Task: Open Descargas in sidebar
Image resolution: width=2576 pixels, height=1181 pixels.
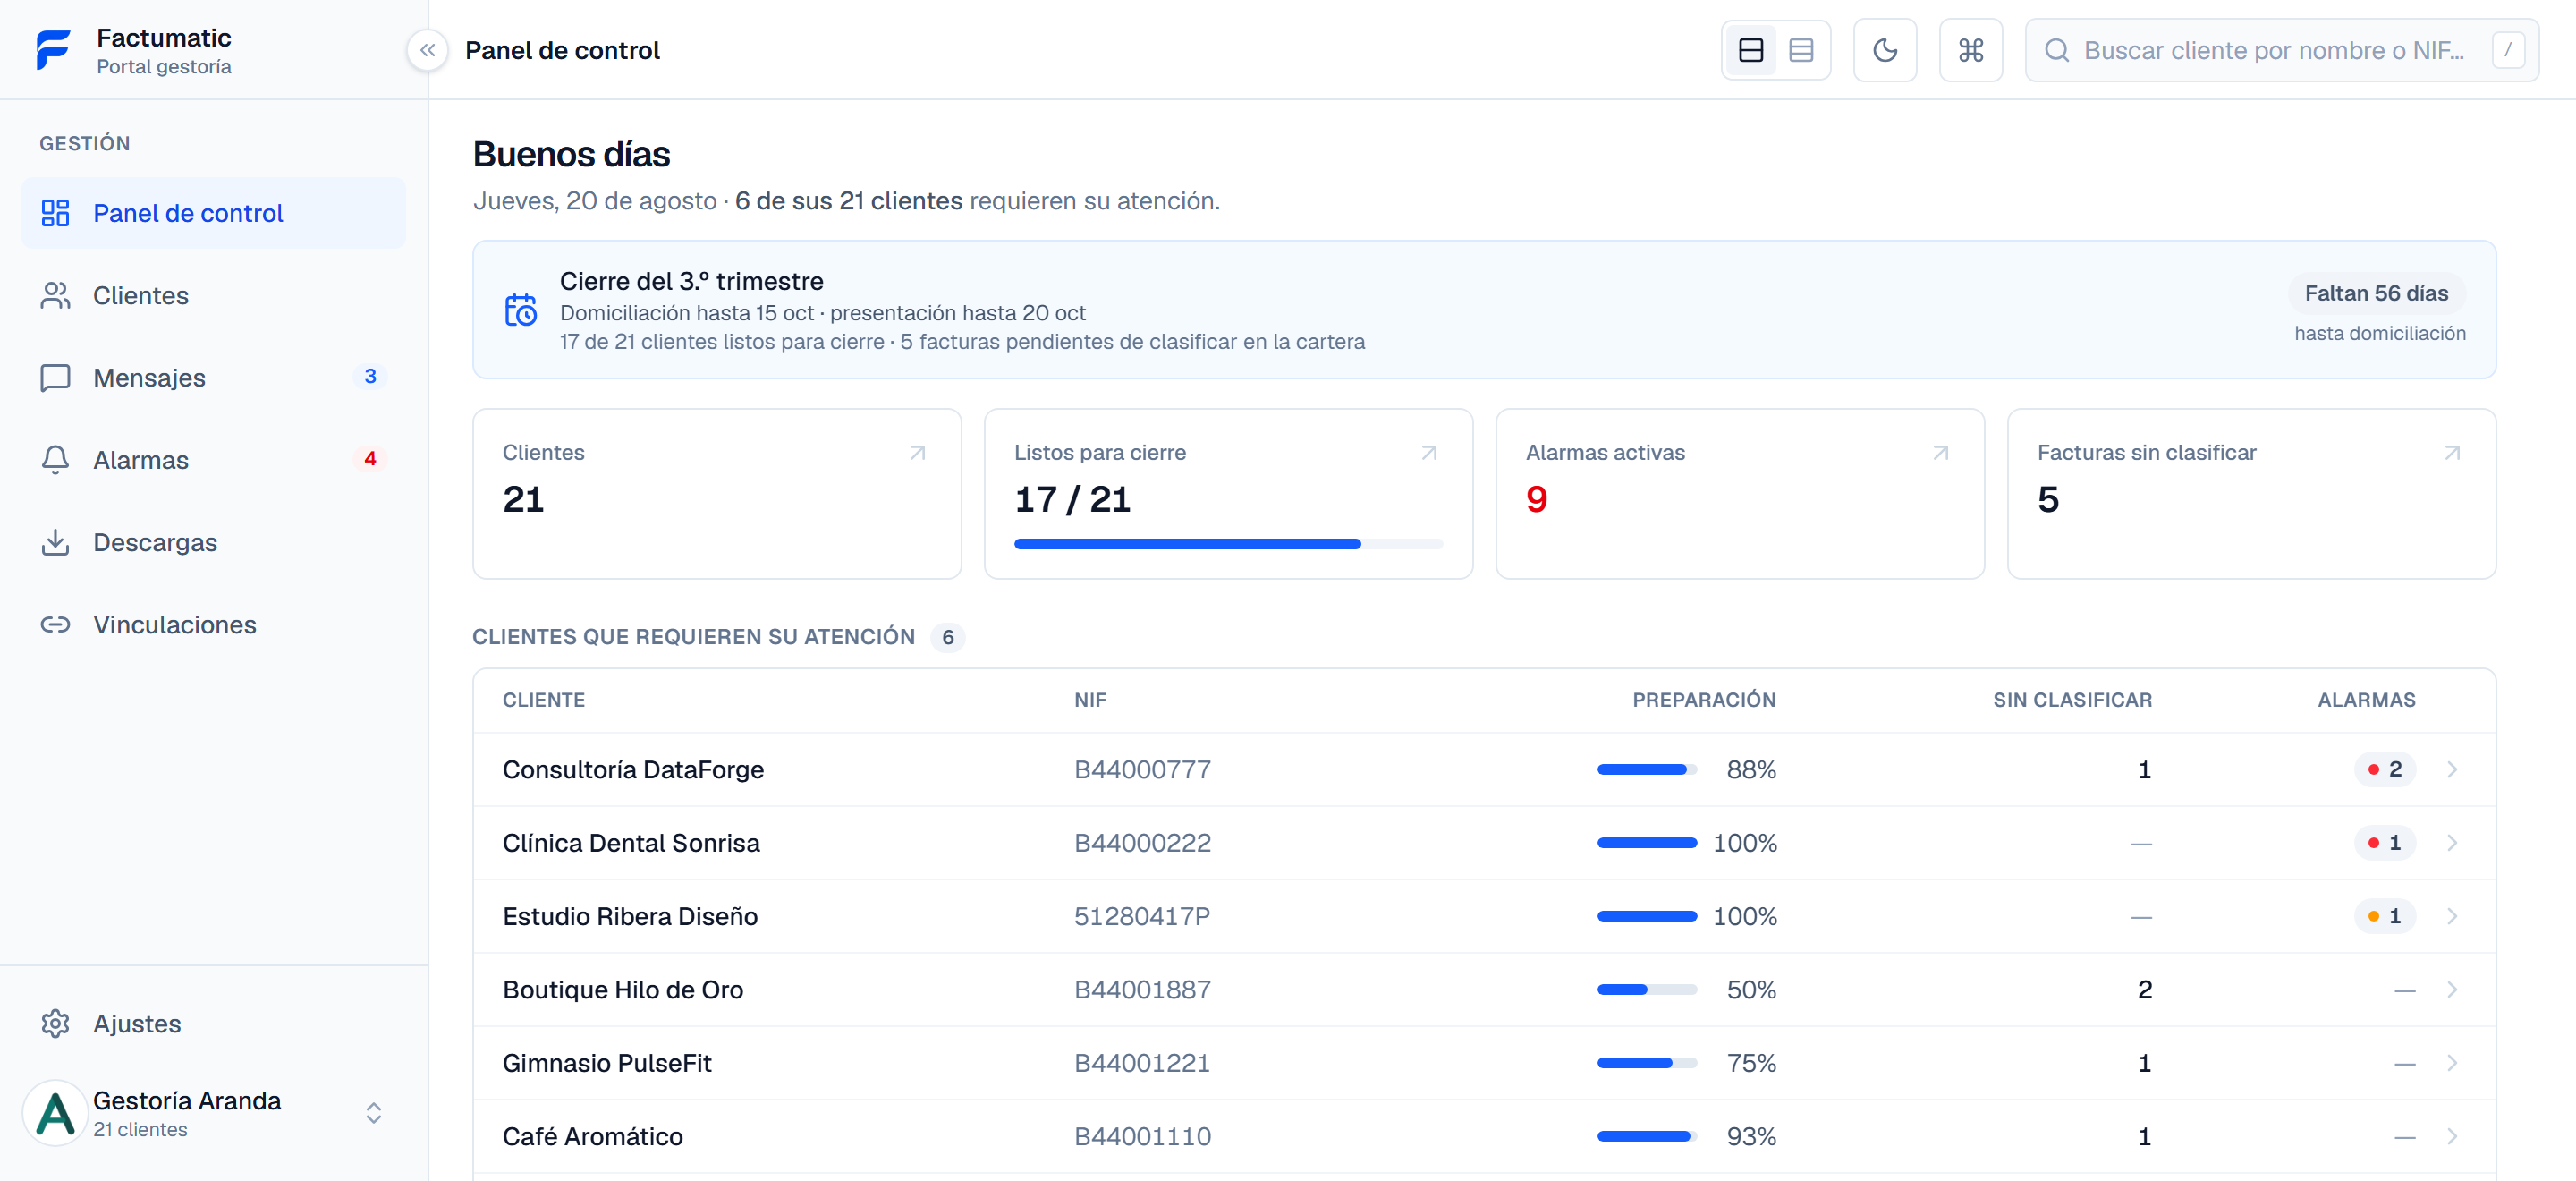Action: [214, 542]
